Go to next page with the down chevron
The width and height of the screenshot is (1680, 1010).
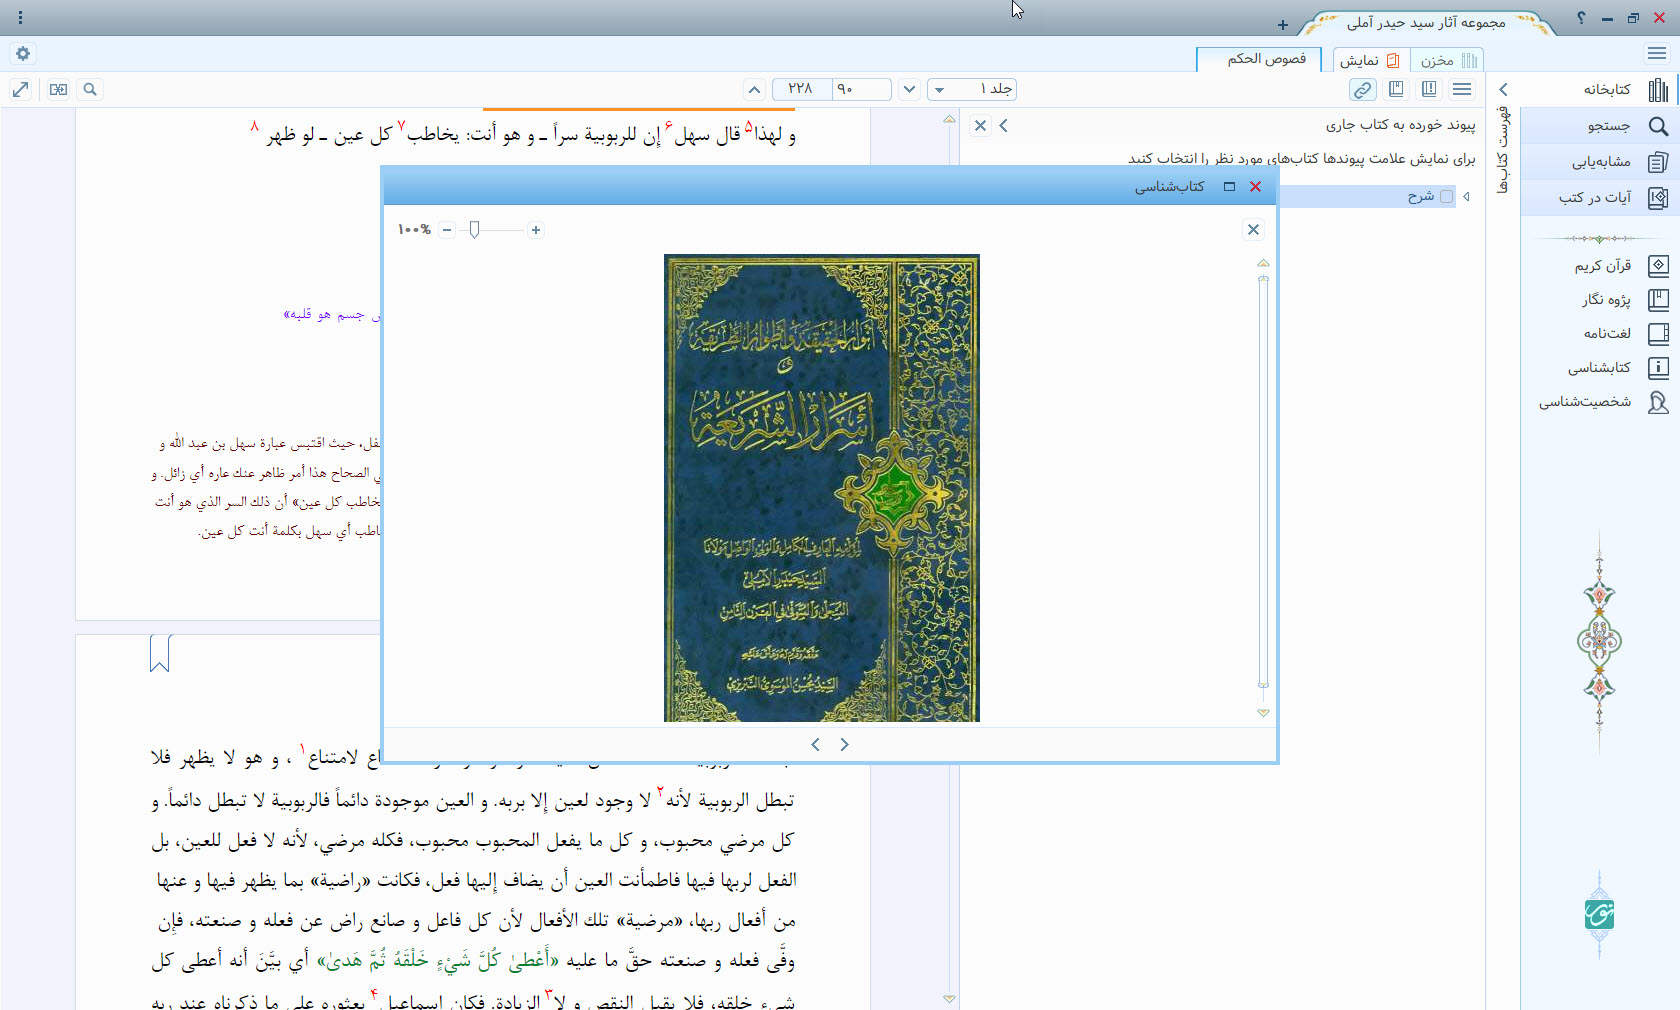tap(909, 89)
